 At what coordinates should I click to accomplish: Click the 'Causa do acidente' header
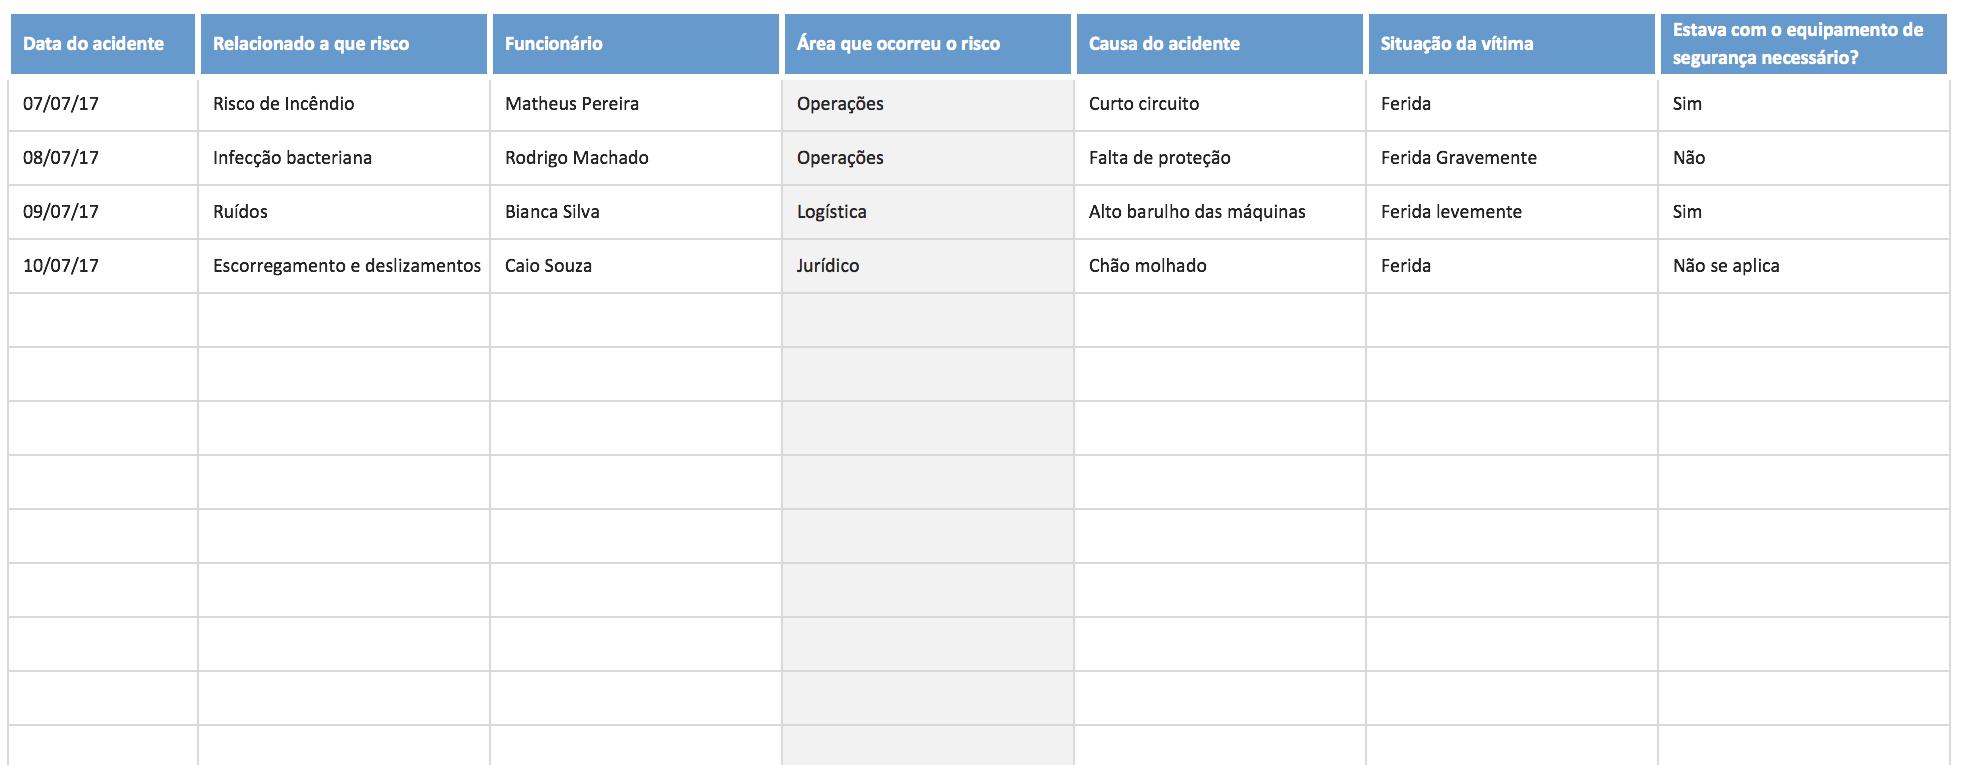click(1219, 44)
